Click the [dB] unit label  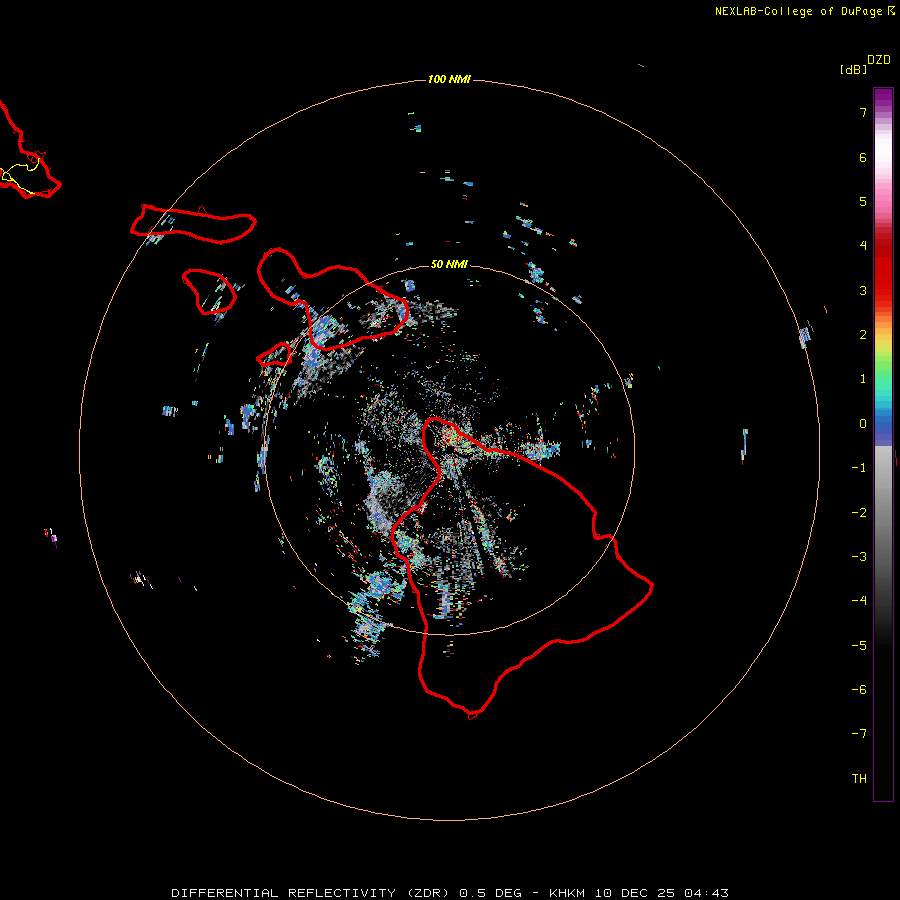pos(854,69)
